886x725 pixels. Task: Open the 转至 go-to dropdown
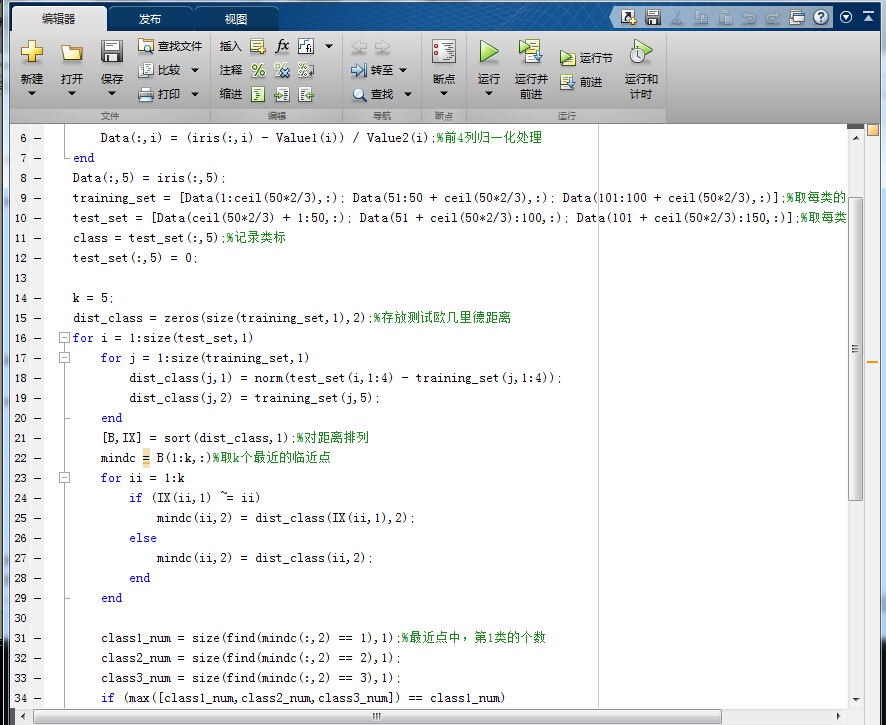403,70
